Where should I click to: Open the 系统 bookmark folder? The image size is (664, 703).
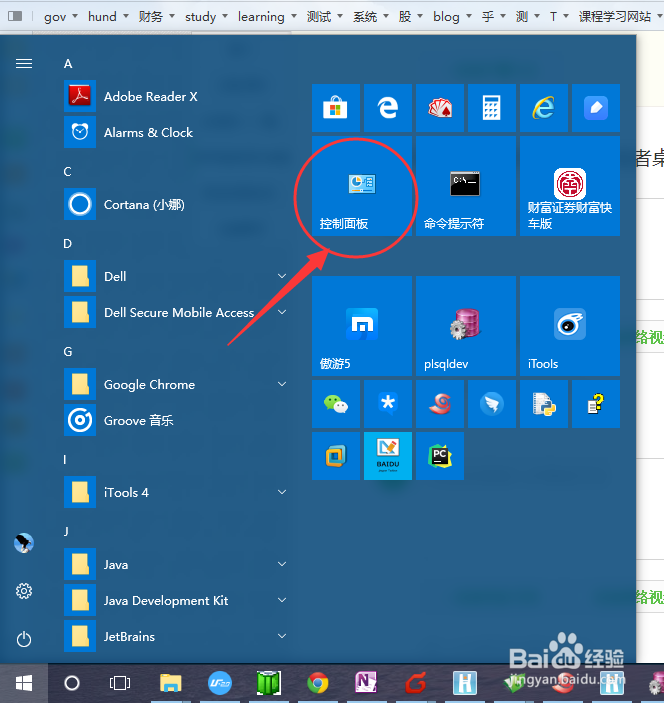coord(370,17)
